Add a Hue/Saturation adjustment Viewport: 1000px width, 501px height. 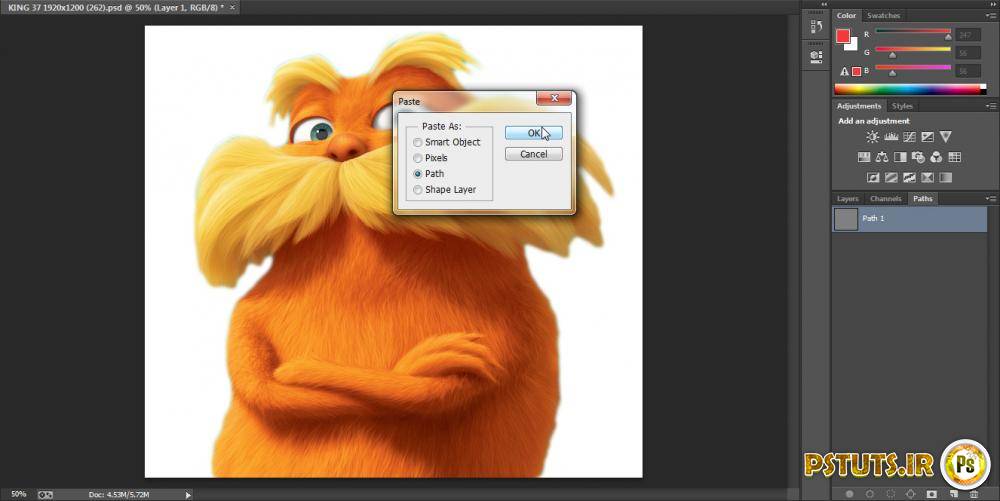[864, 157]
